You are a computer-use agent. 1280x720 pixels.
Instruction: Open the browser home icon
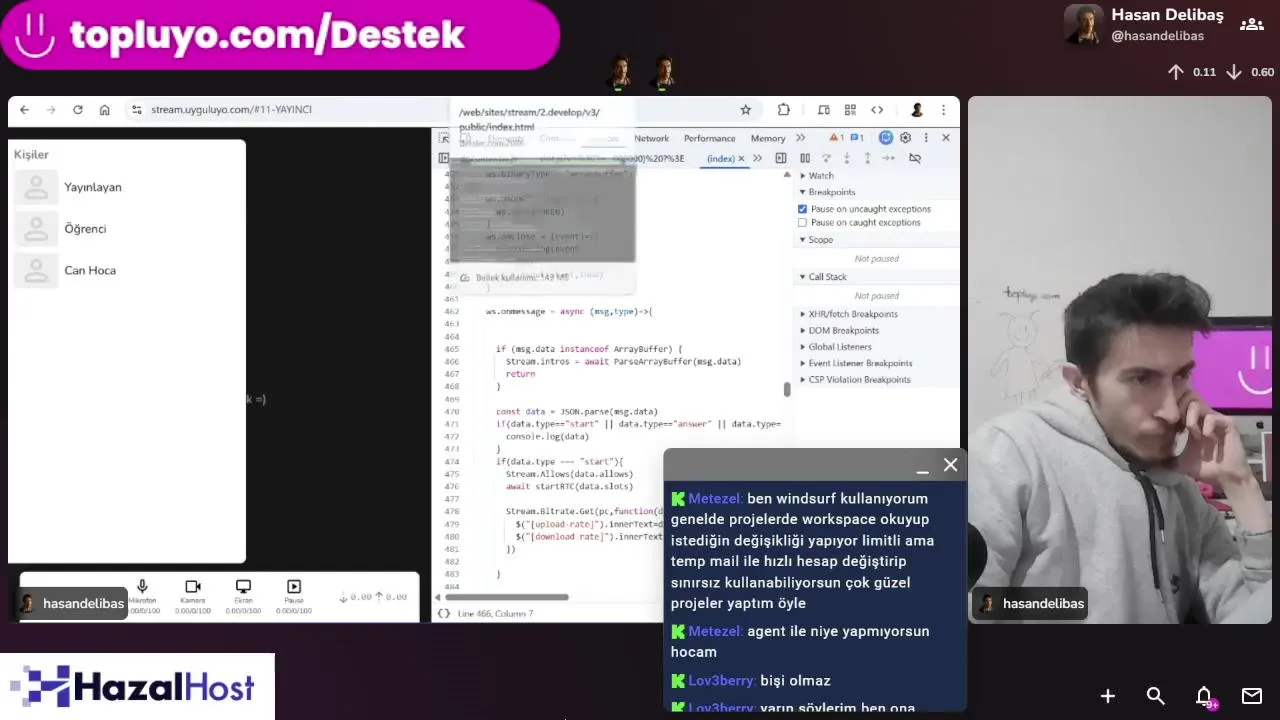click(x=104, y=110)
